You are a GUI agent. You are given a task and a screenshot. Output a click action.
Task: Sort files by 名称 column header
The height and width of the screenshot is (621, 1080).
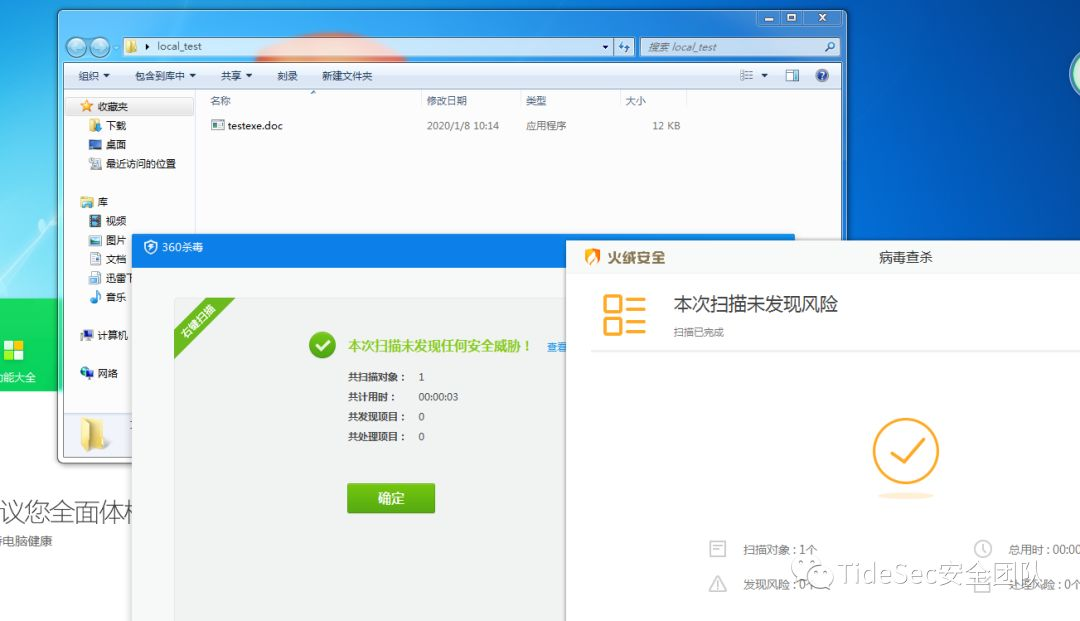(x=220, y=101)
